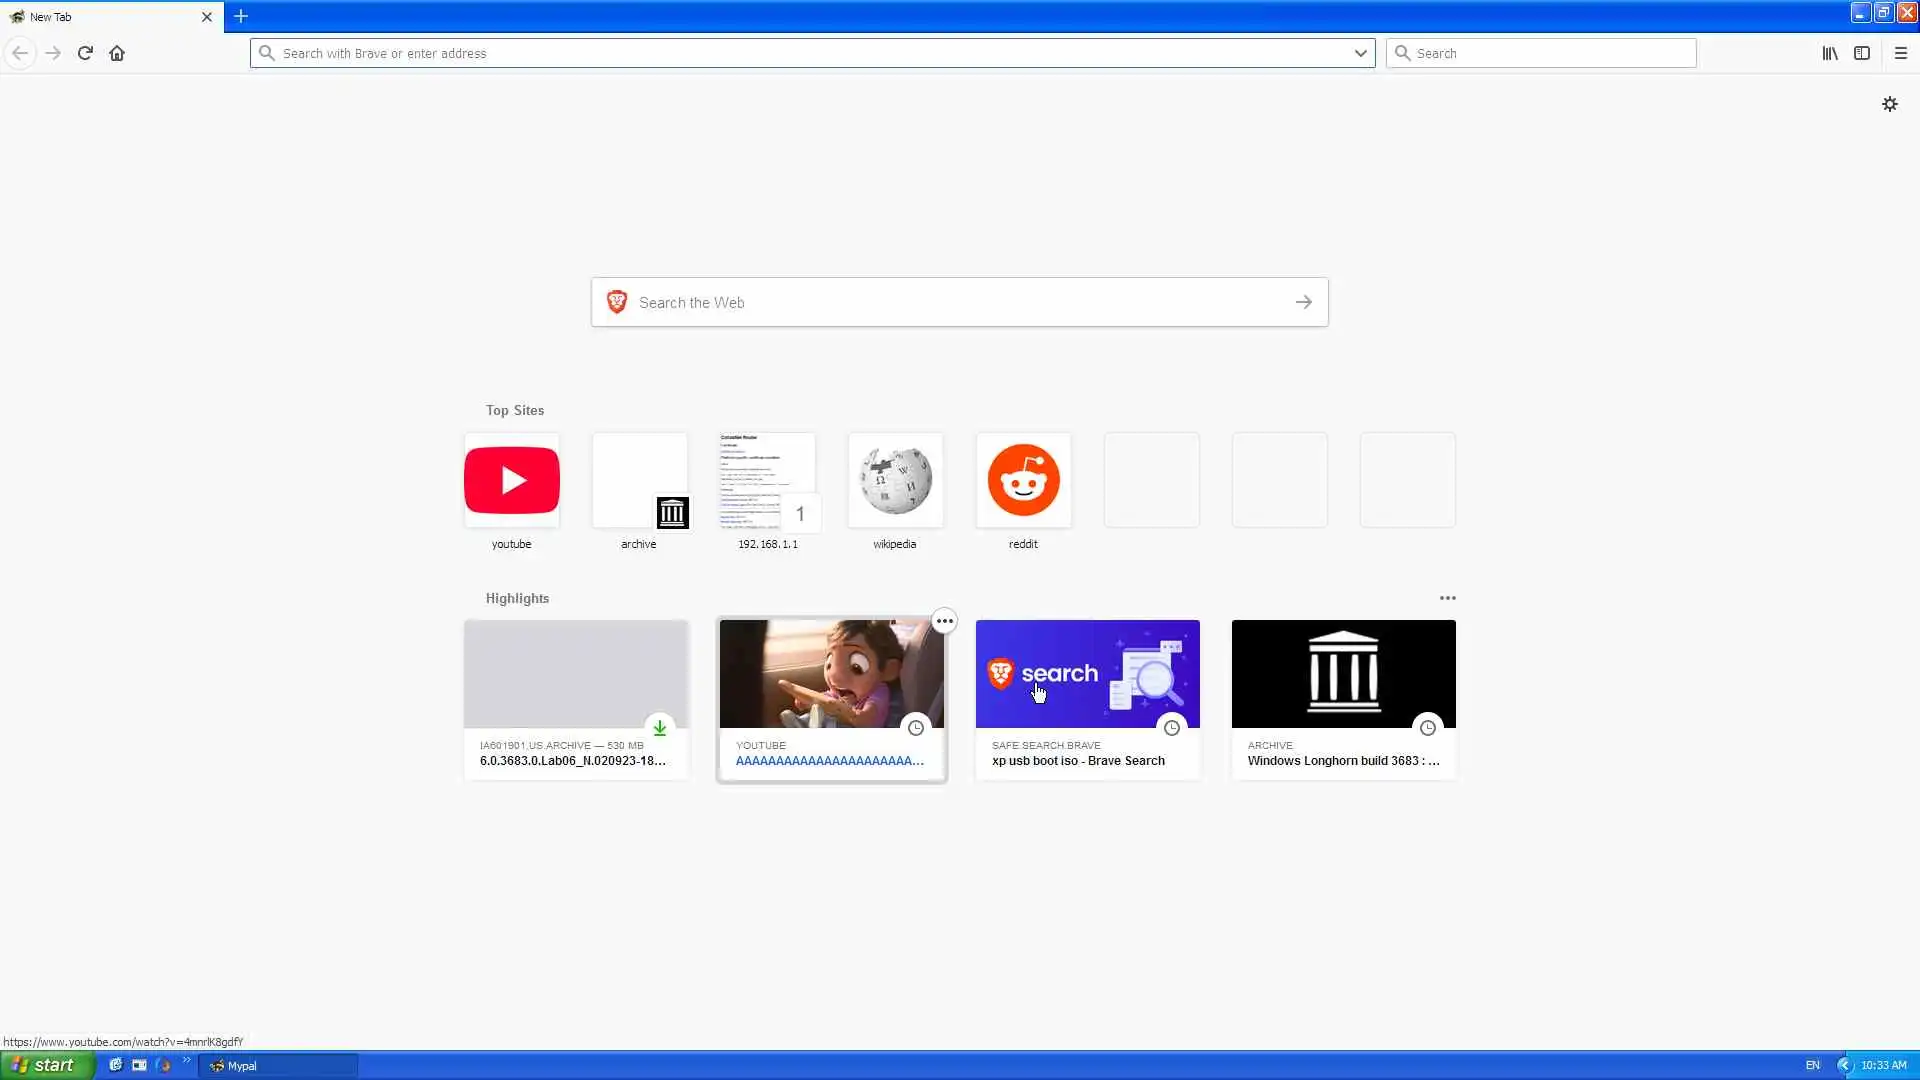
Task: Go to the home page icon
Action: pos(117,53)
